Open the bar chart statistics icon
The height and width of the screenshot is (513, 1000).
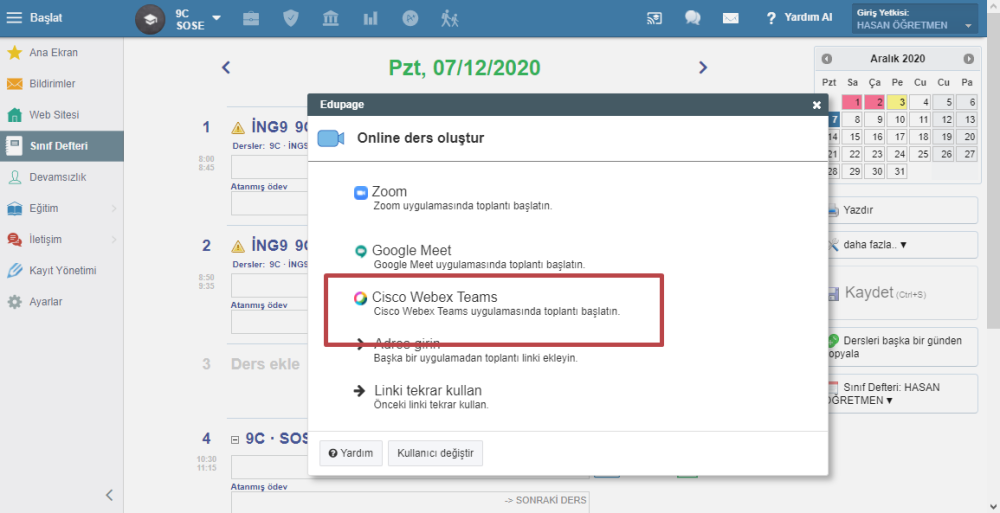pos(371,19)
